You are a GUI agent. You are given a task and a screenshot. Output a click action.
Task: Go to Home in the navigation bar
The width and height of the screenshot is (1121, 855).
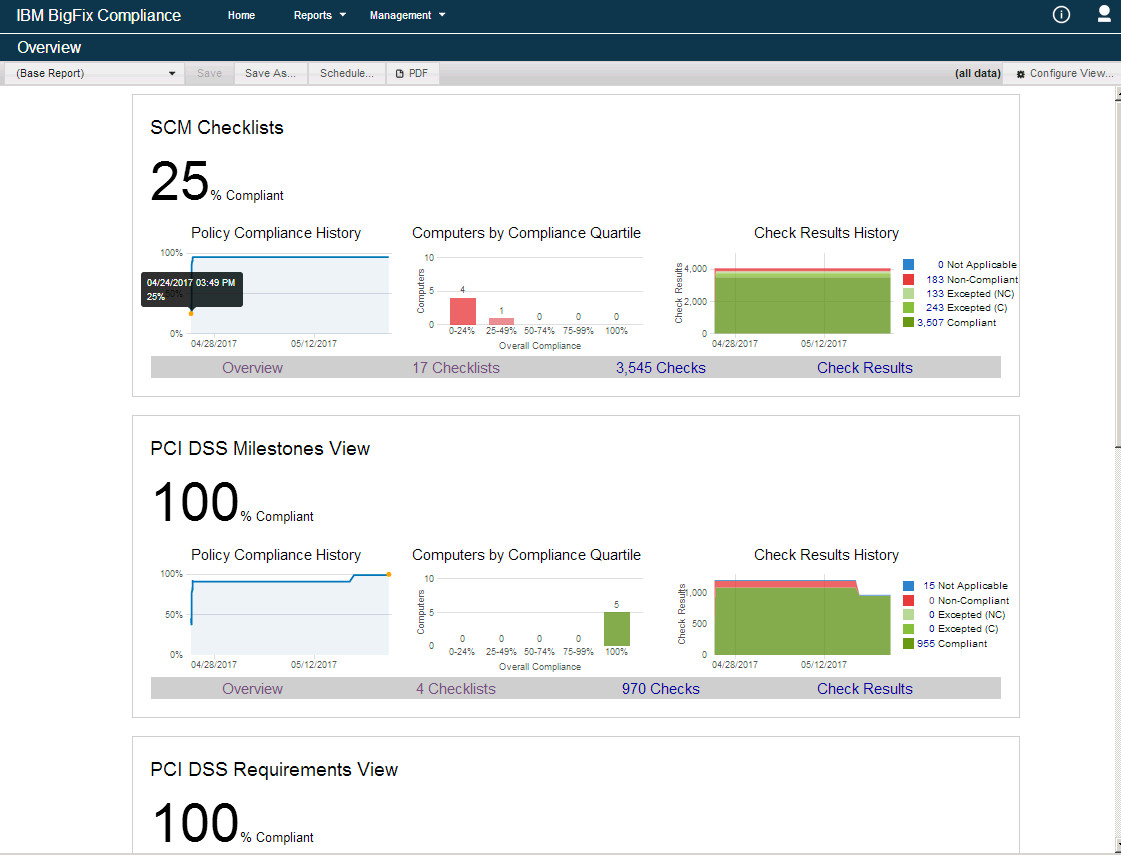(241, 15)
